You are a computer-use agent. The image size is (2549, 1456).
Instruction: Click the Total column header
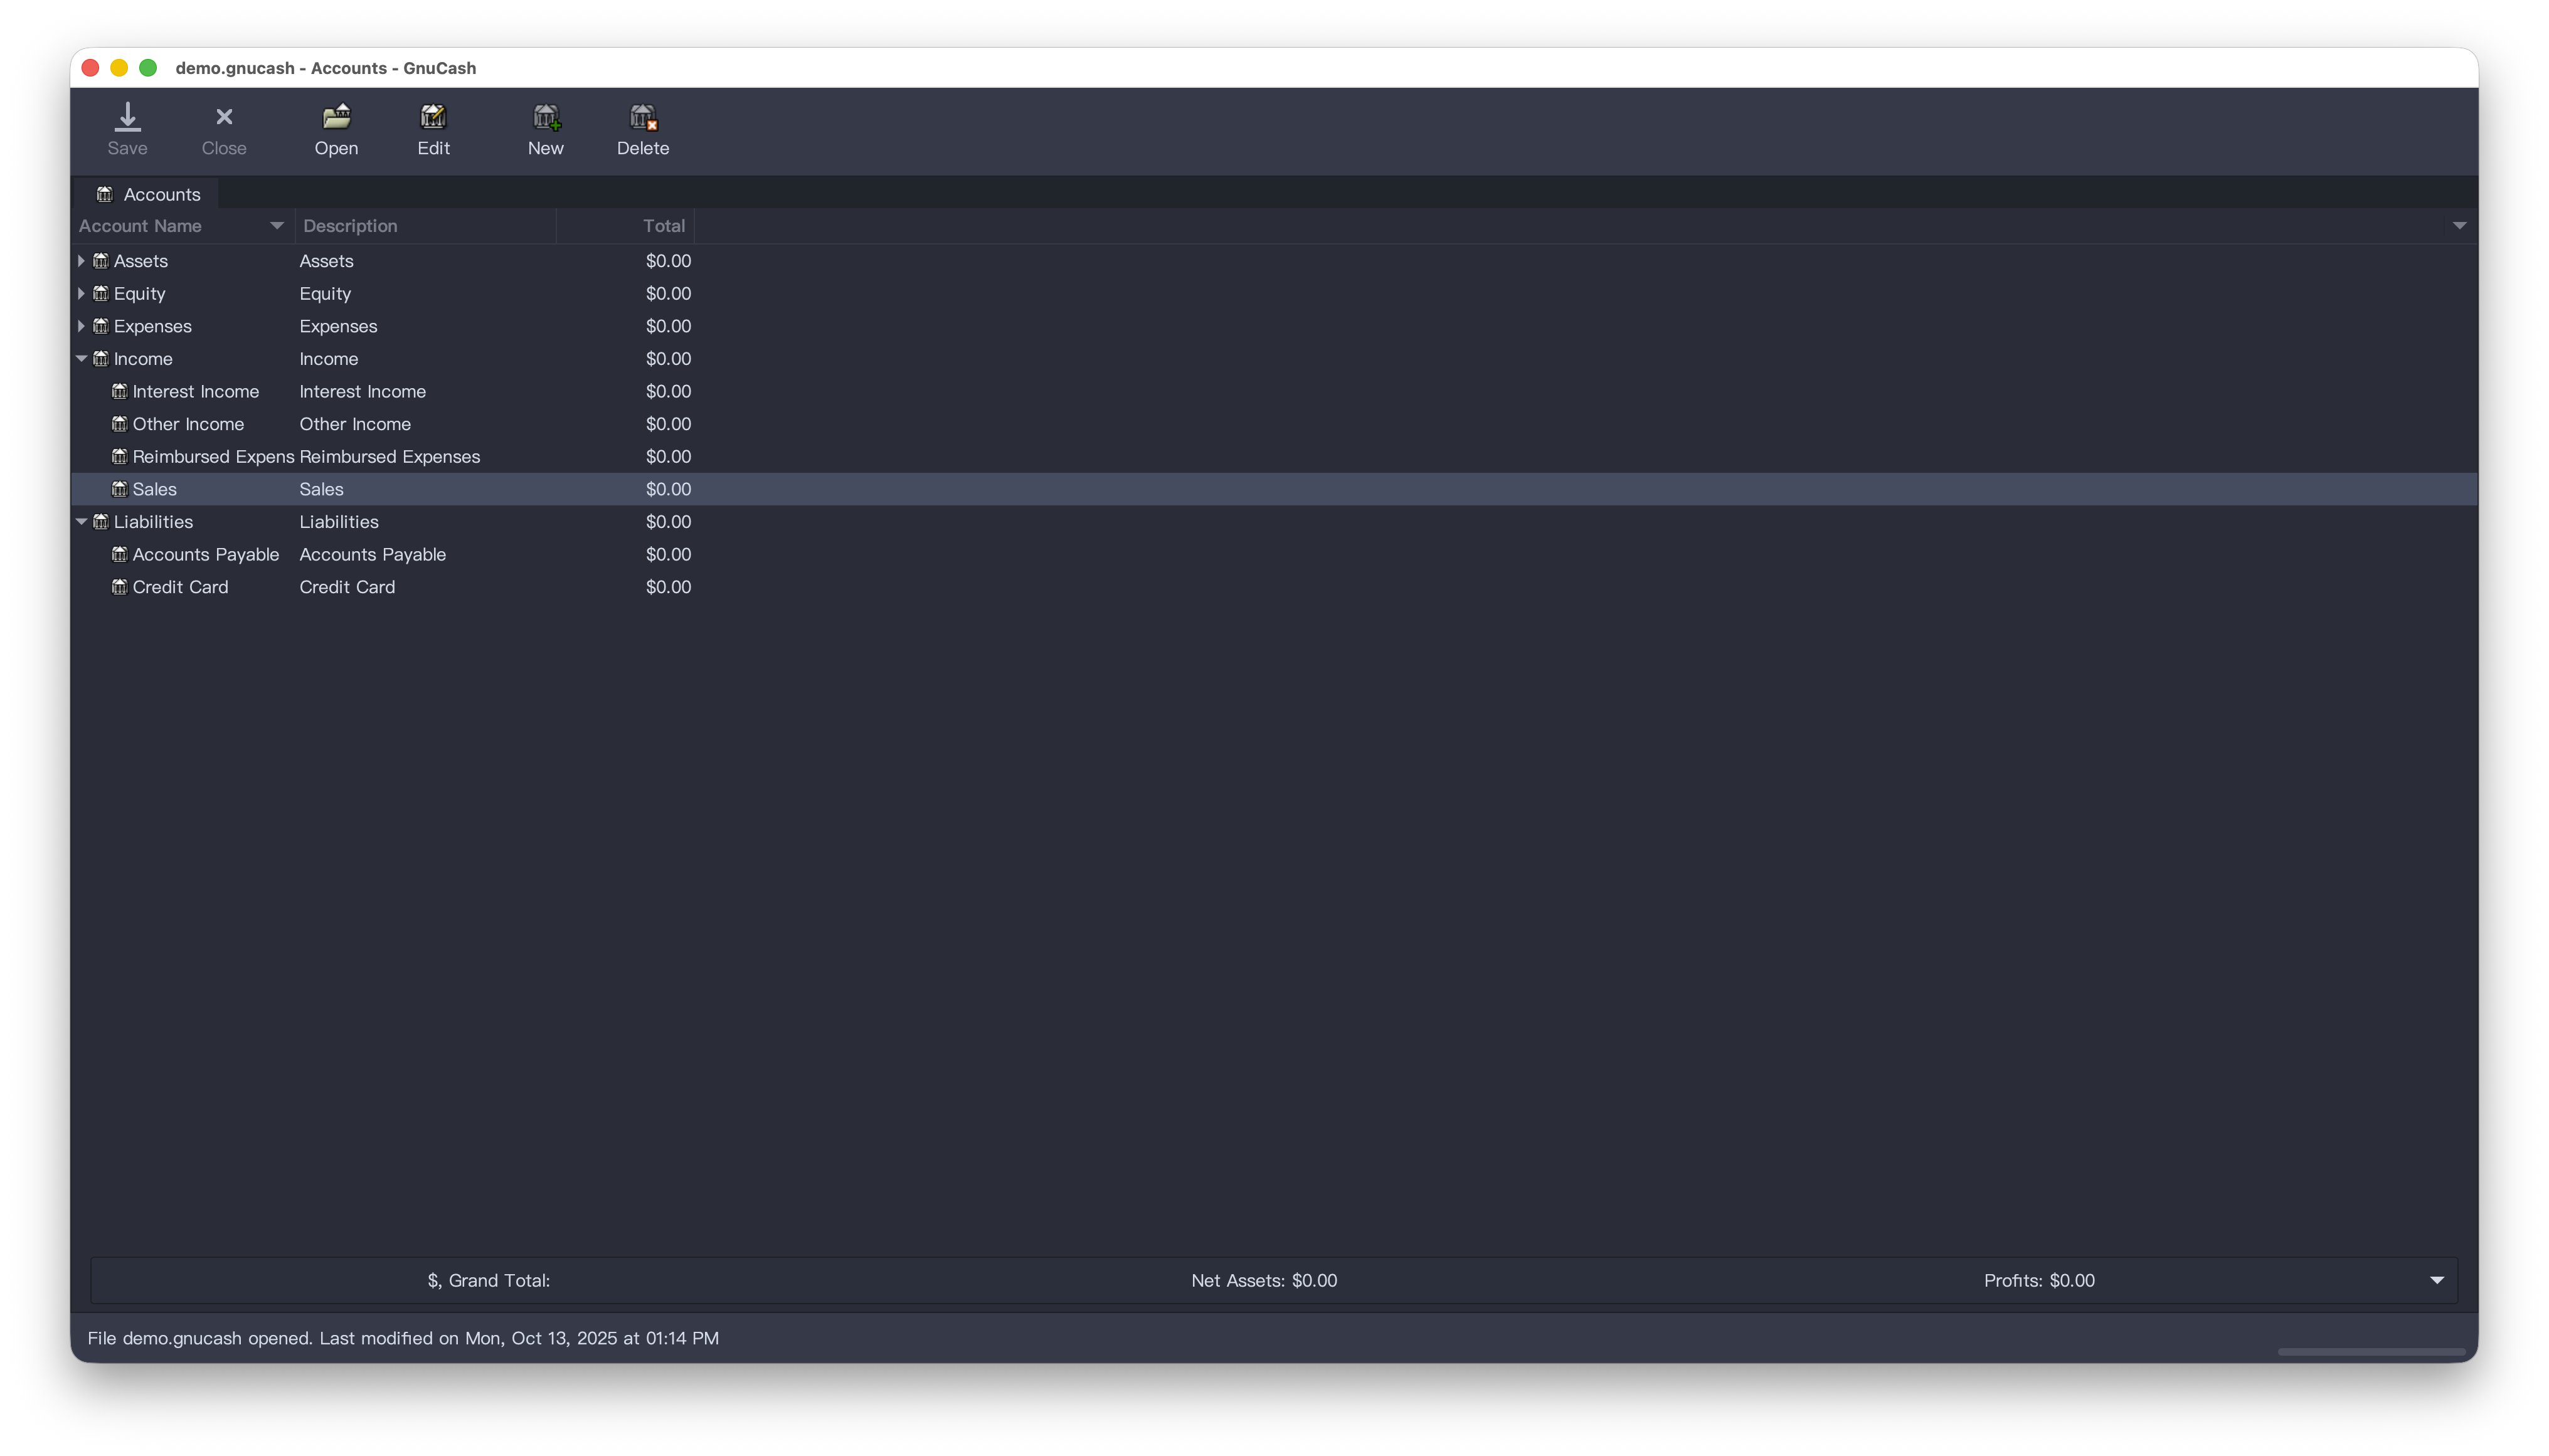pyautogui.click(x=663, y=226)
